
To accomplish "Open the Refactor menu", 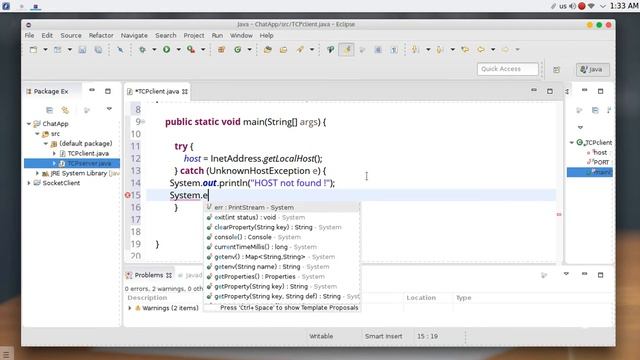I will pyautogui.click(x=101, y=36).
